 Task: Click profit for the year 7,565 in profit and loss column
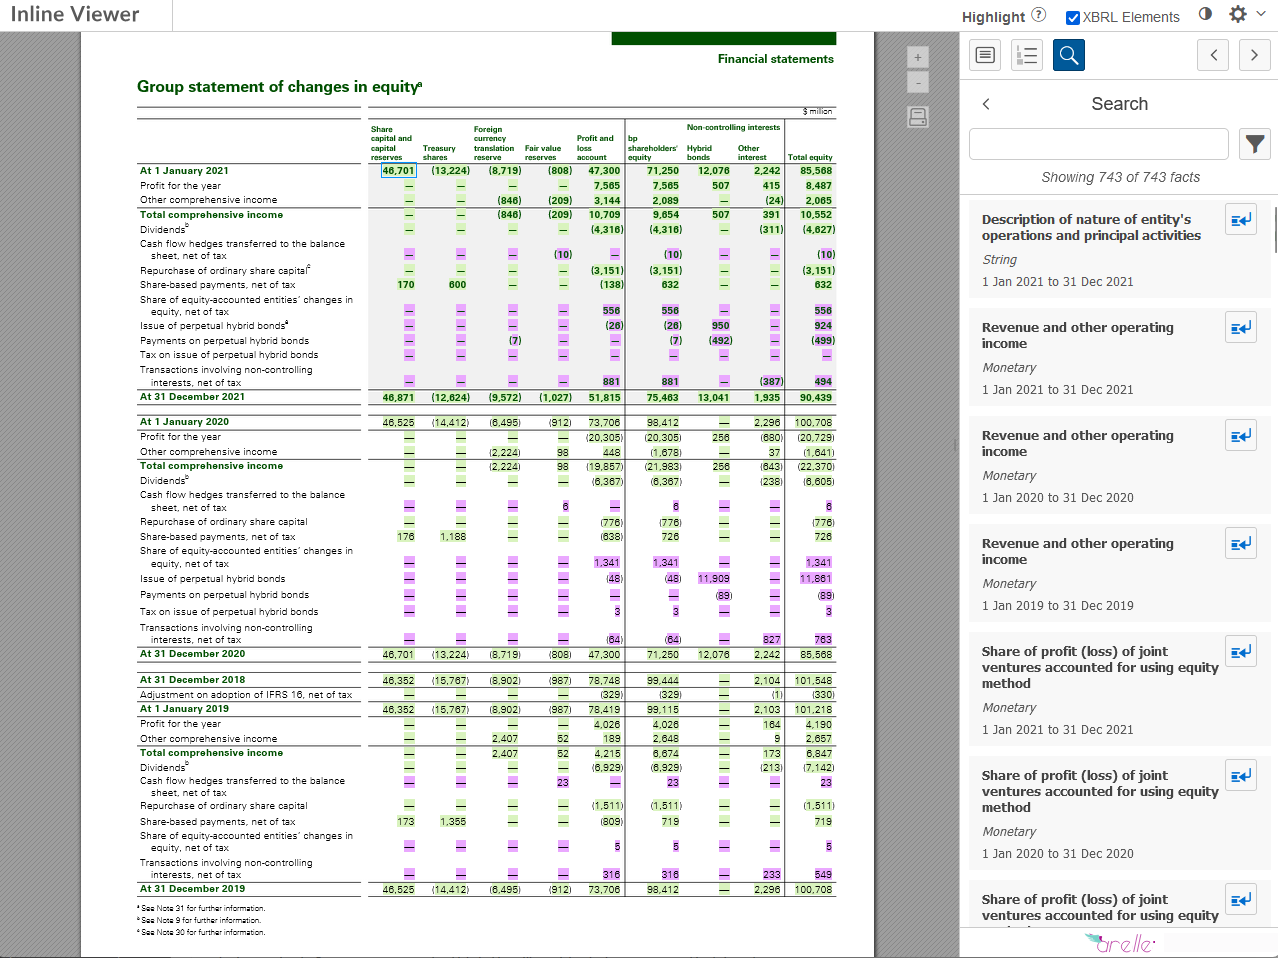pos(606,186)
